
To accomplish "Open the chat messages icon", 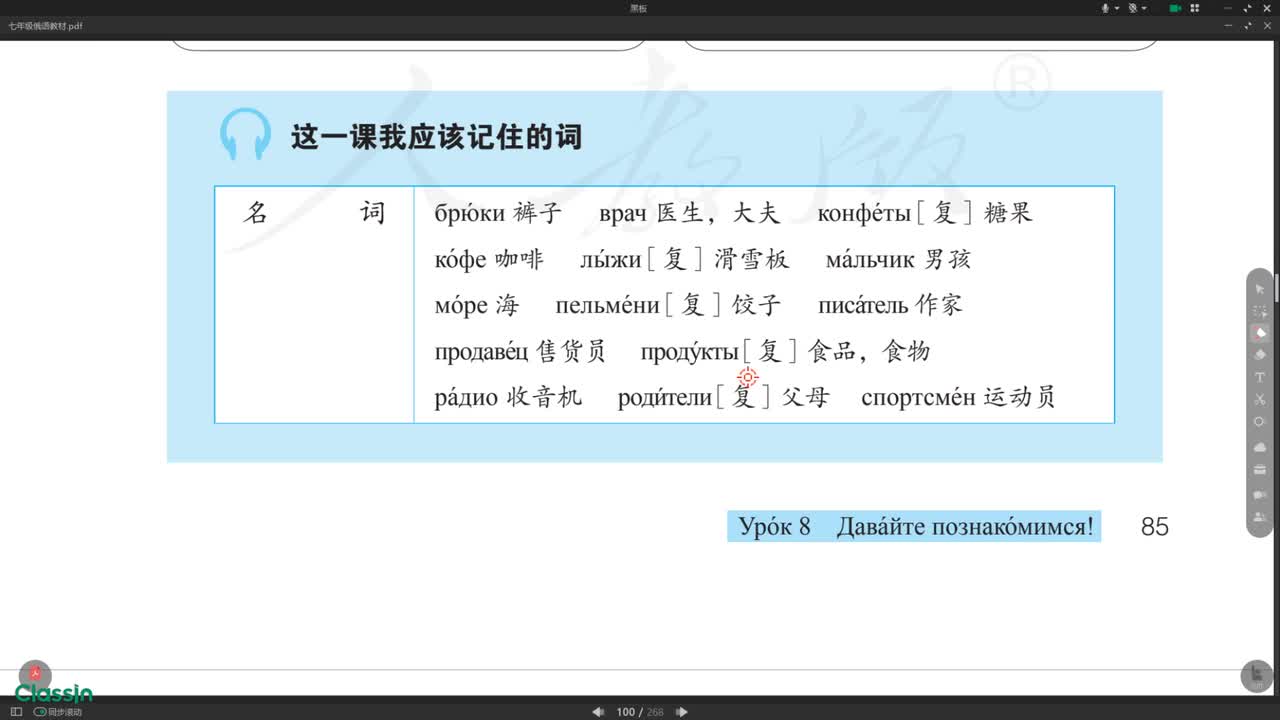I will pyautogui.click(x=1260, y=494).
